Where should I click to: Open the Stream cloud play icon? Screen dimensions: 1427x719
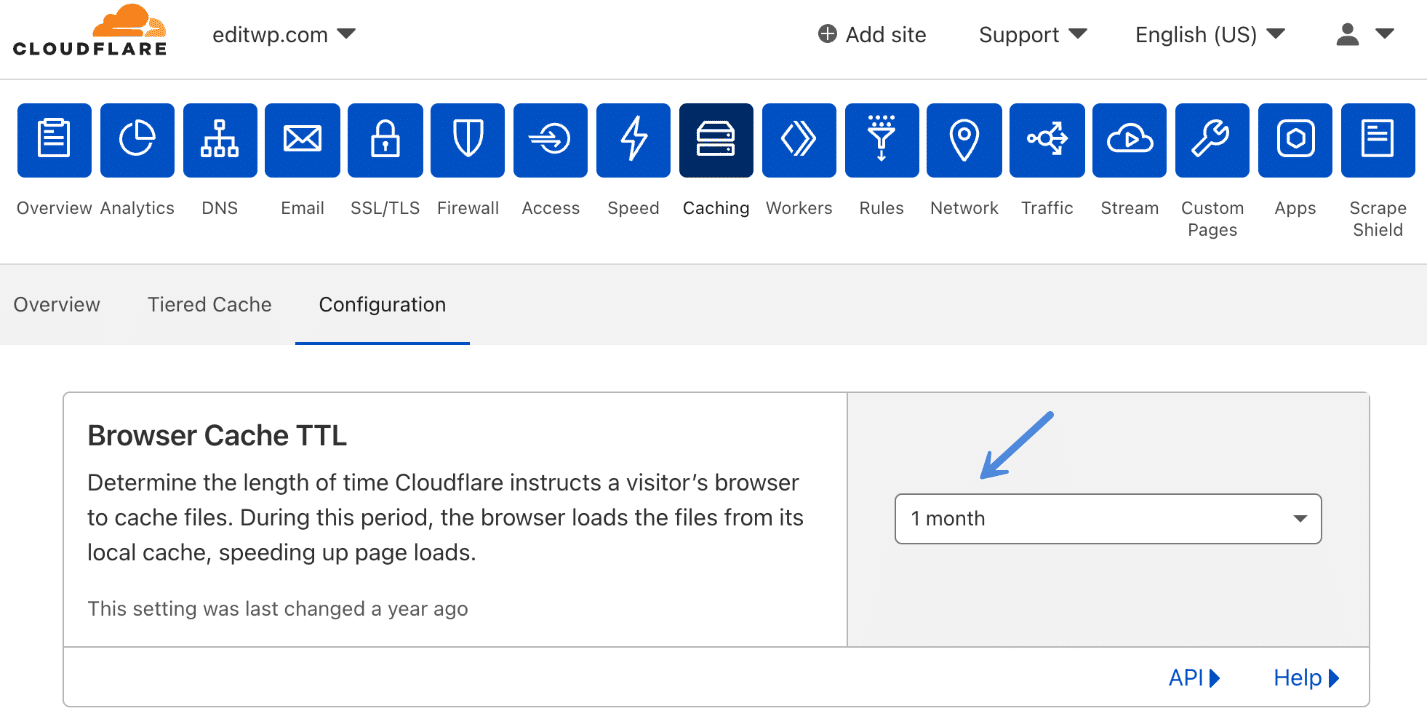tap(1129, 141)
